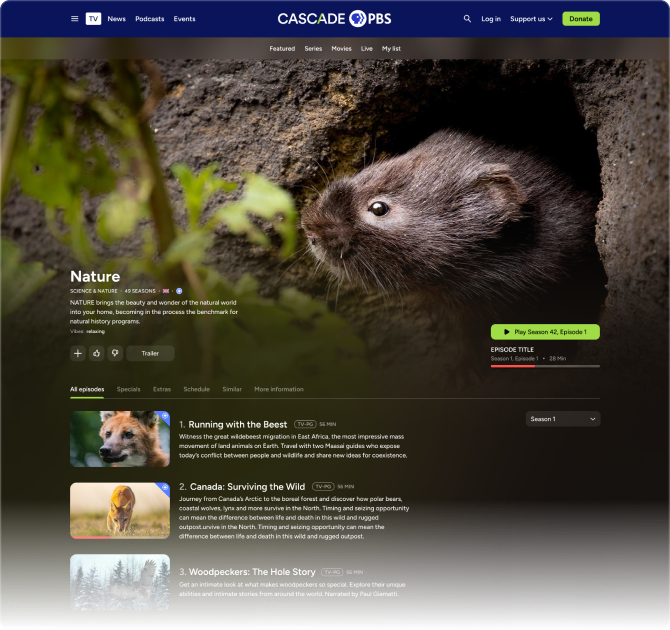Like the show with the thumbs up
Image resolution: width=670 pixels, height=630 pixels.
click(97, 353)
